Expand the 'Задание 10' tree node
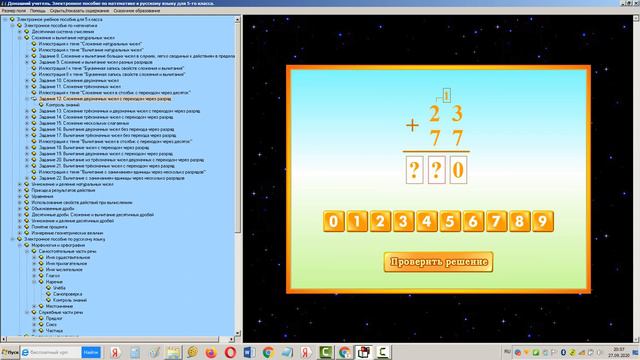Image resolution: width=640 pixels, height=360 pixels. click(x=27, y=80)
